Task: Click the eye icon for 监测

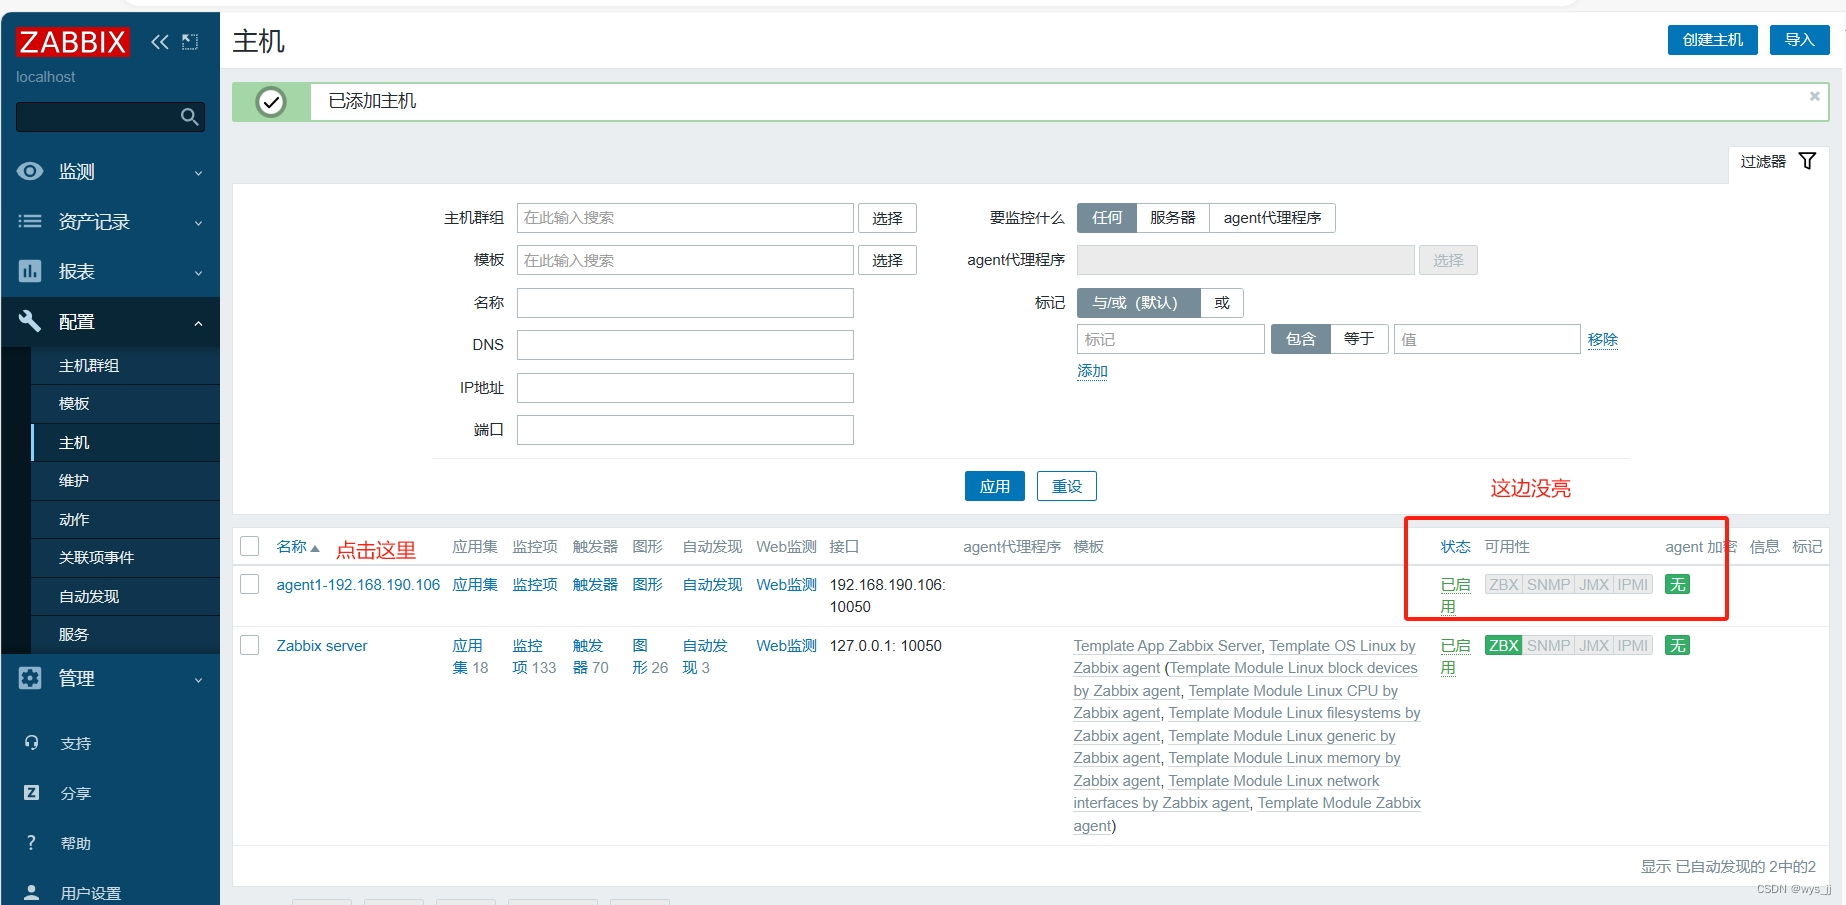Action: pyautogui.click(x=30, y=171)
